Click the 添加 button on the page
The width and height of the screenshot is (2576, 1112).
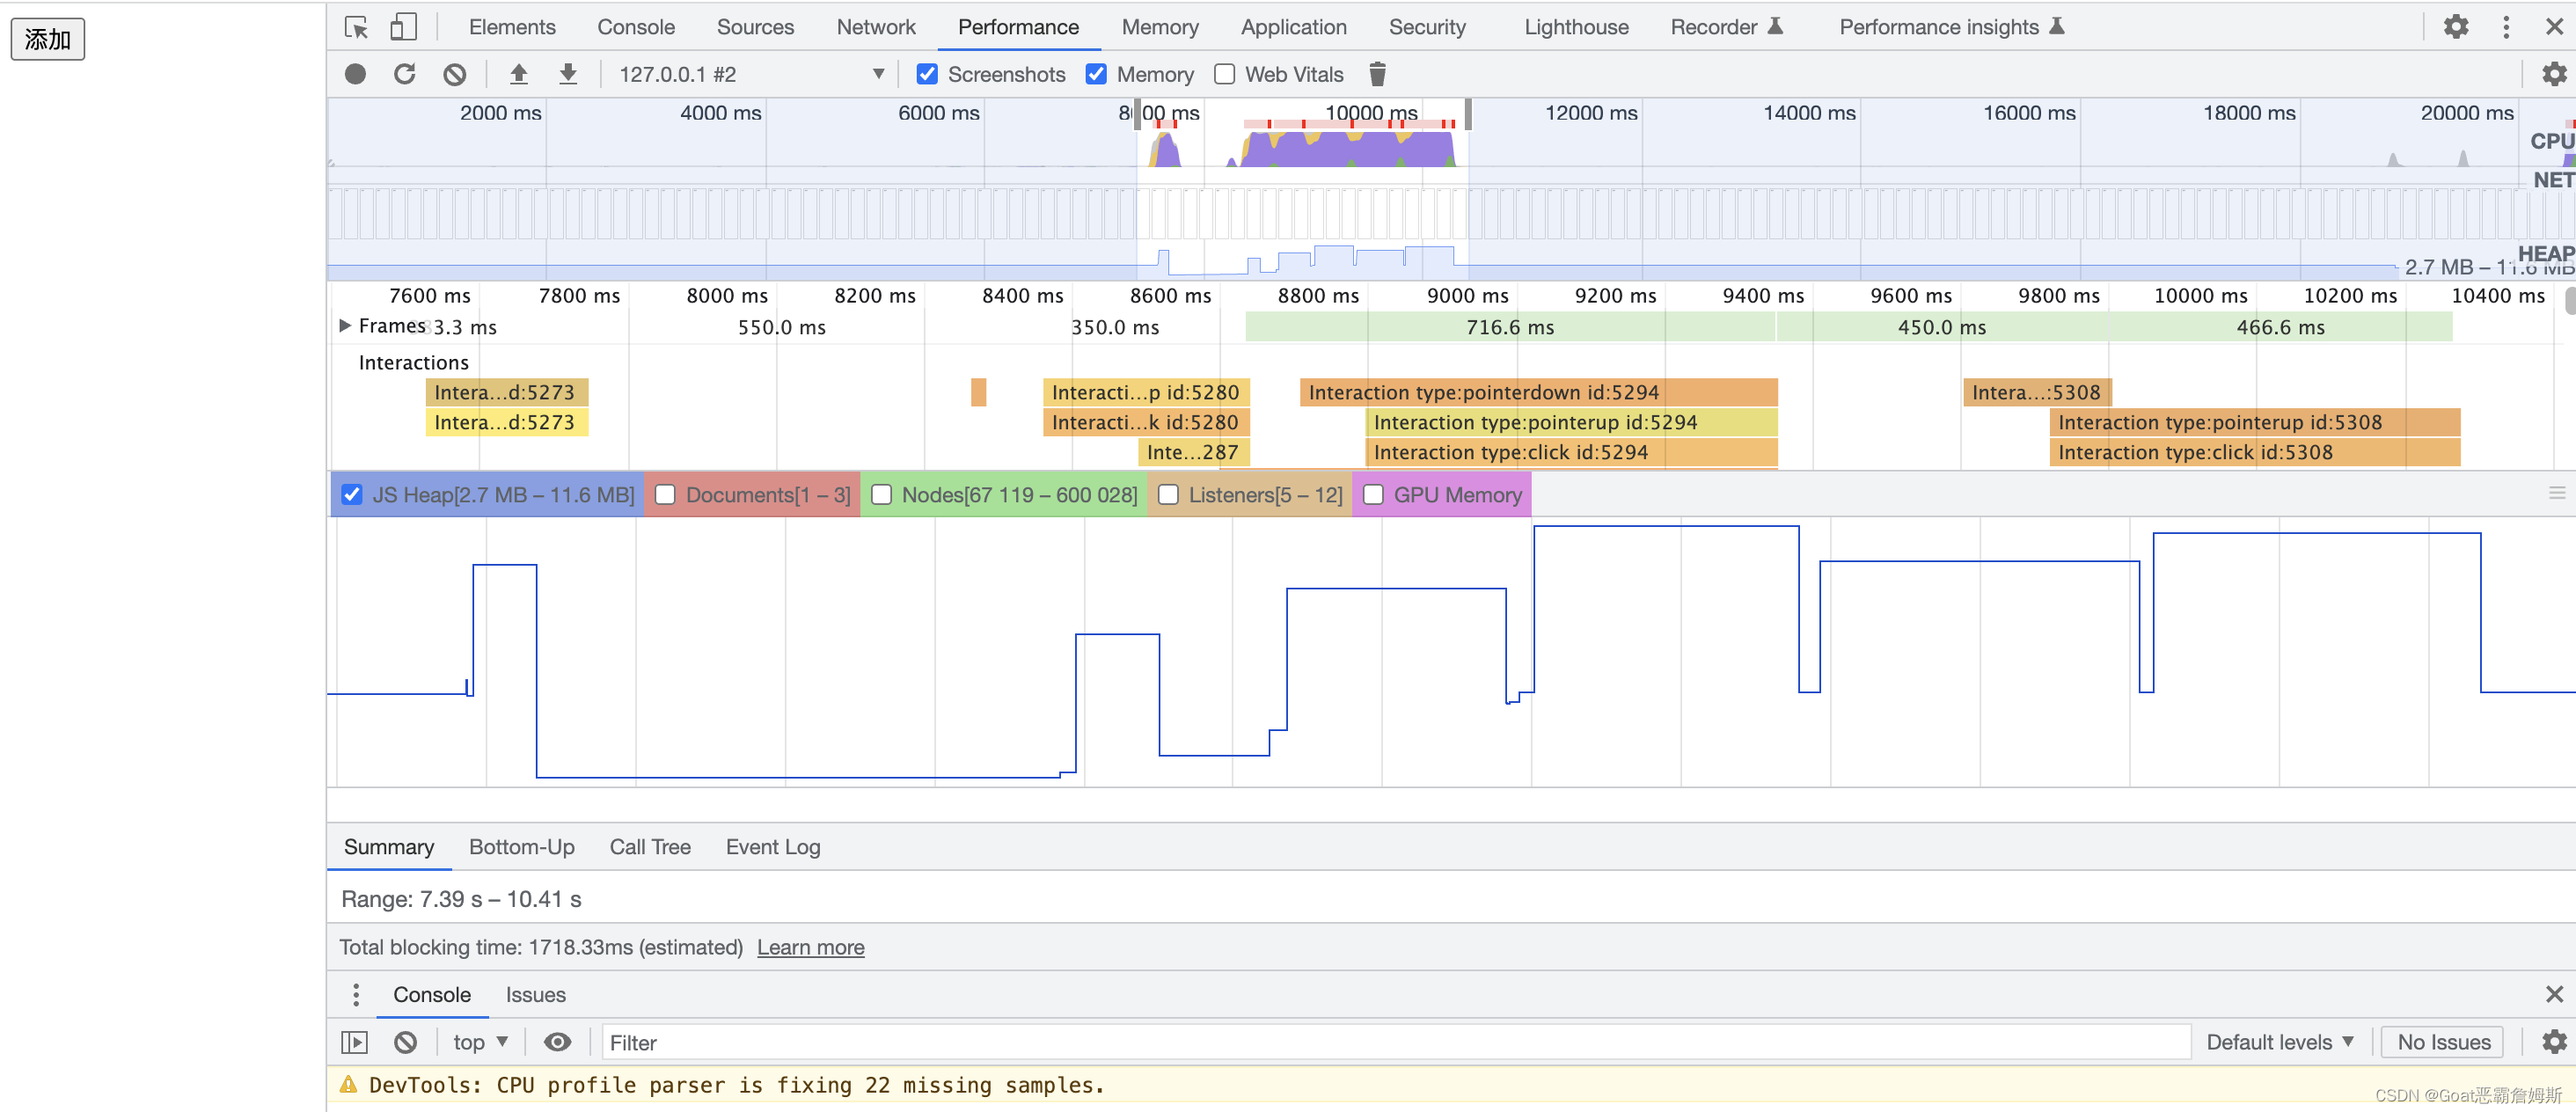click(47, 39)
